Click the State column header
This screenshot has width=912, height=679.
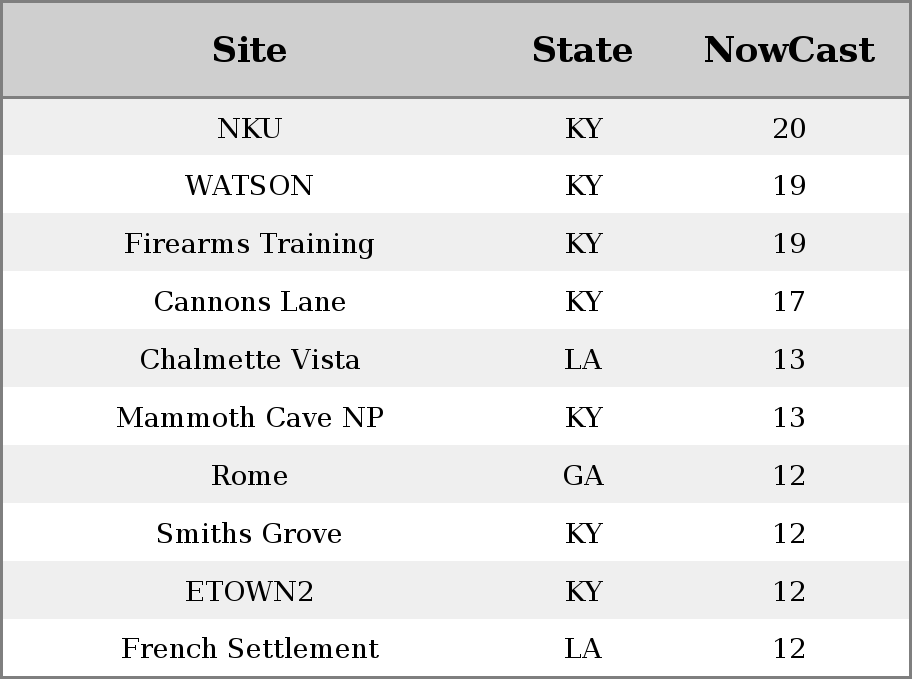582,49
